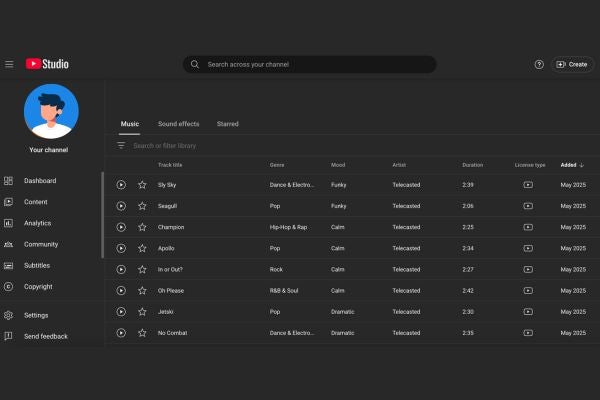Toggle star on Oh Please track
The image size is (600, 400).
coord(142,290)
